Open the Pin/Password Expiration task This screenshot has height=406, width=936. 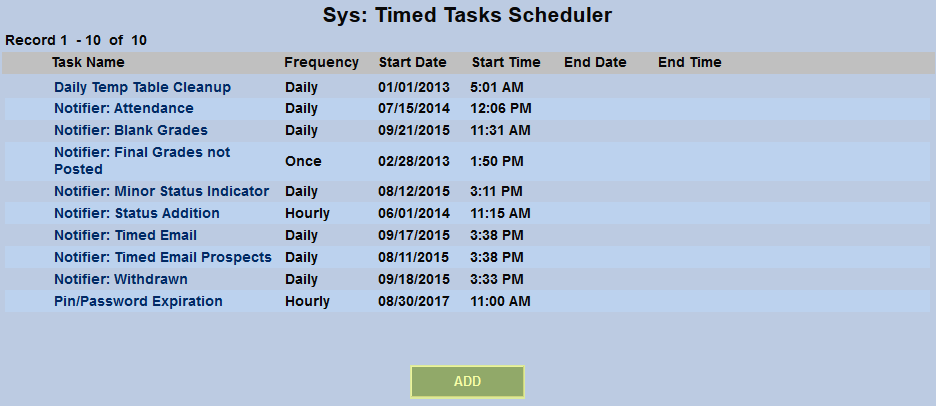tap(138, 301)
